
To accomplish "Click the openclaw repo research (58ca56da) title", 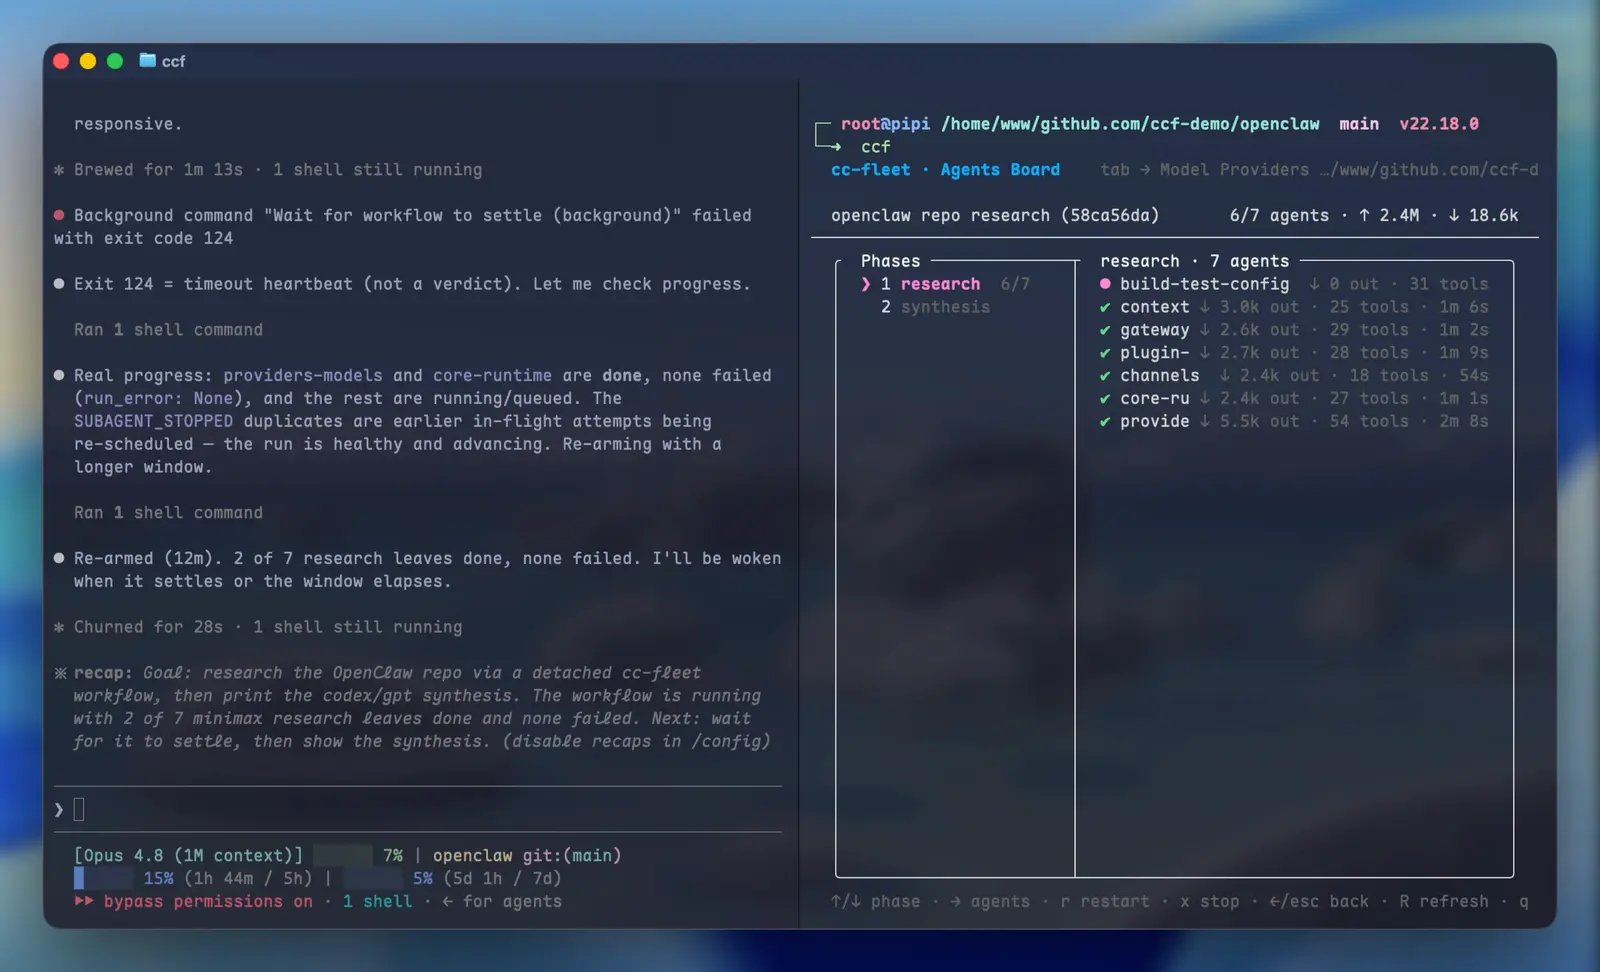I will (x=995, y=215).
